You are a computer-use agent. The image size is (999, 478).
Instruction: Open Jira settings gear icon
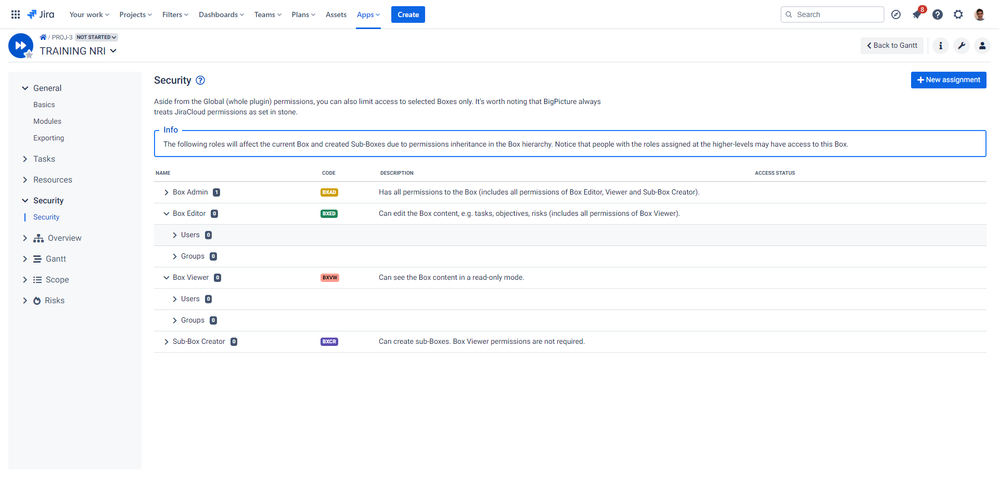click(x=958, y=14)
